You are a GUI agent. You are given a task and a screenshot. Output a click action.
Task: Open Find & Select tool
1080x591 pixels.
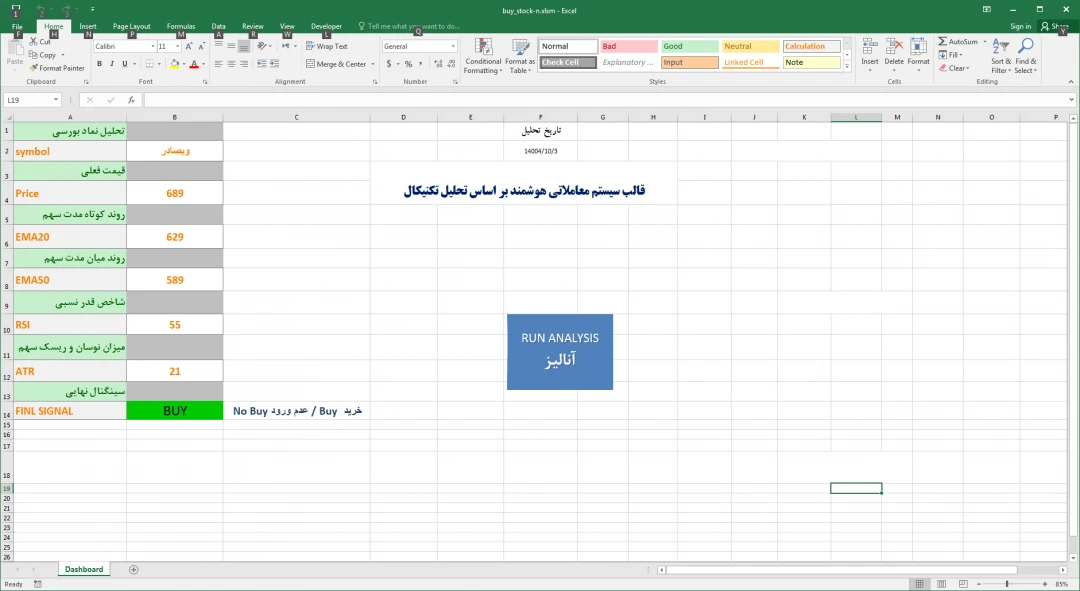pos(1026,56)
